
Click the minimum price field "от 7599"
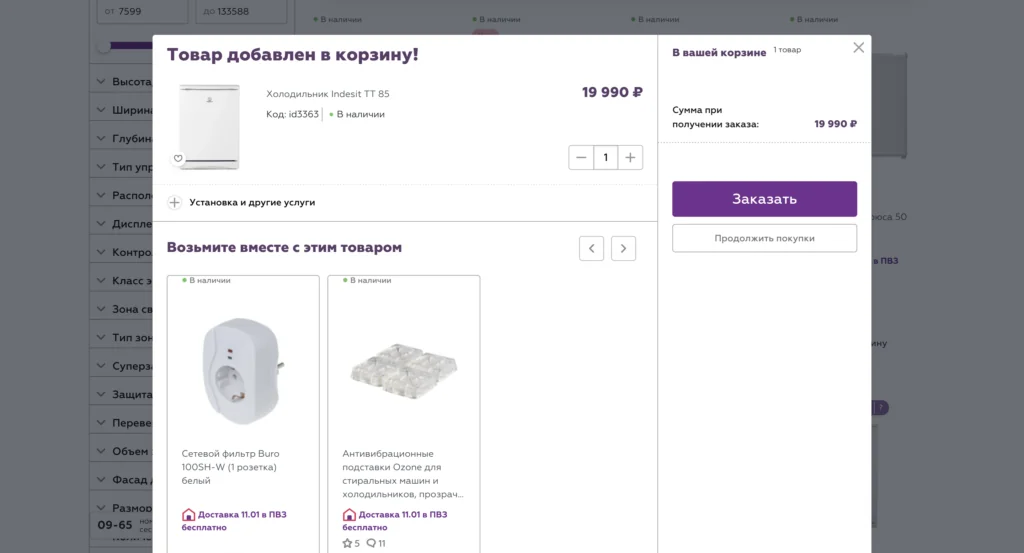click(x=142, y=12)
